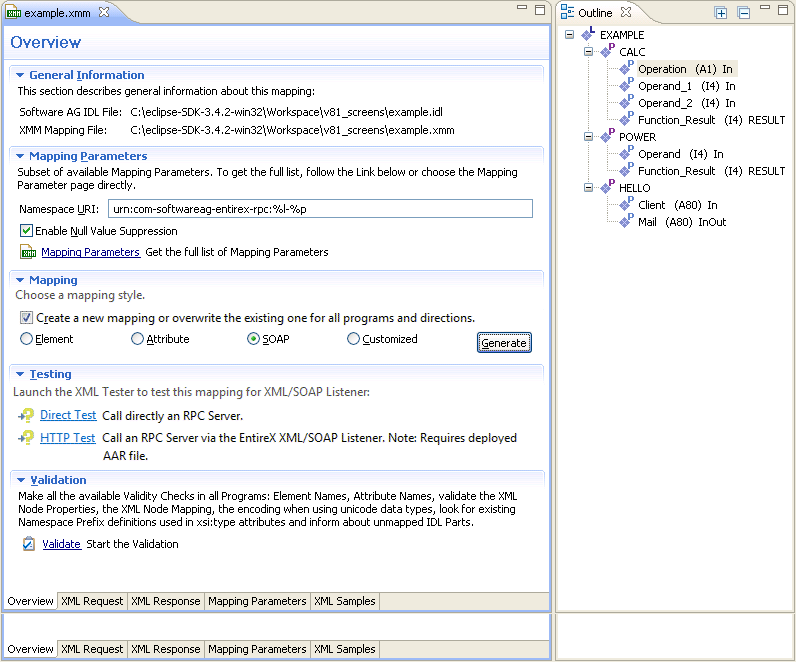The image size is (796, 662).
Task: Click the Collapse All icon in Outline toolbar
Action: click(x=744, y=13)
